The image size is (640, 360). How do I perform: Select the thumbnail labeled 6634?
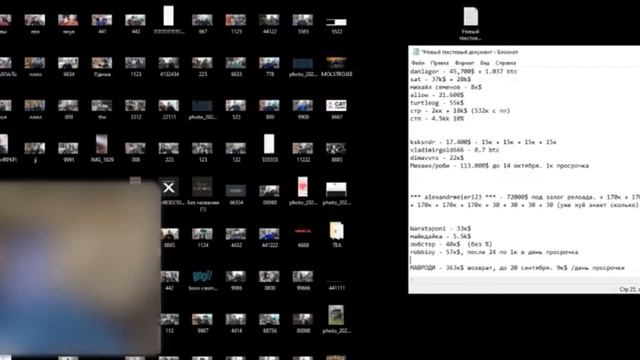[68, 67]
